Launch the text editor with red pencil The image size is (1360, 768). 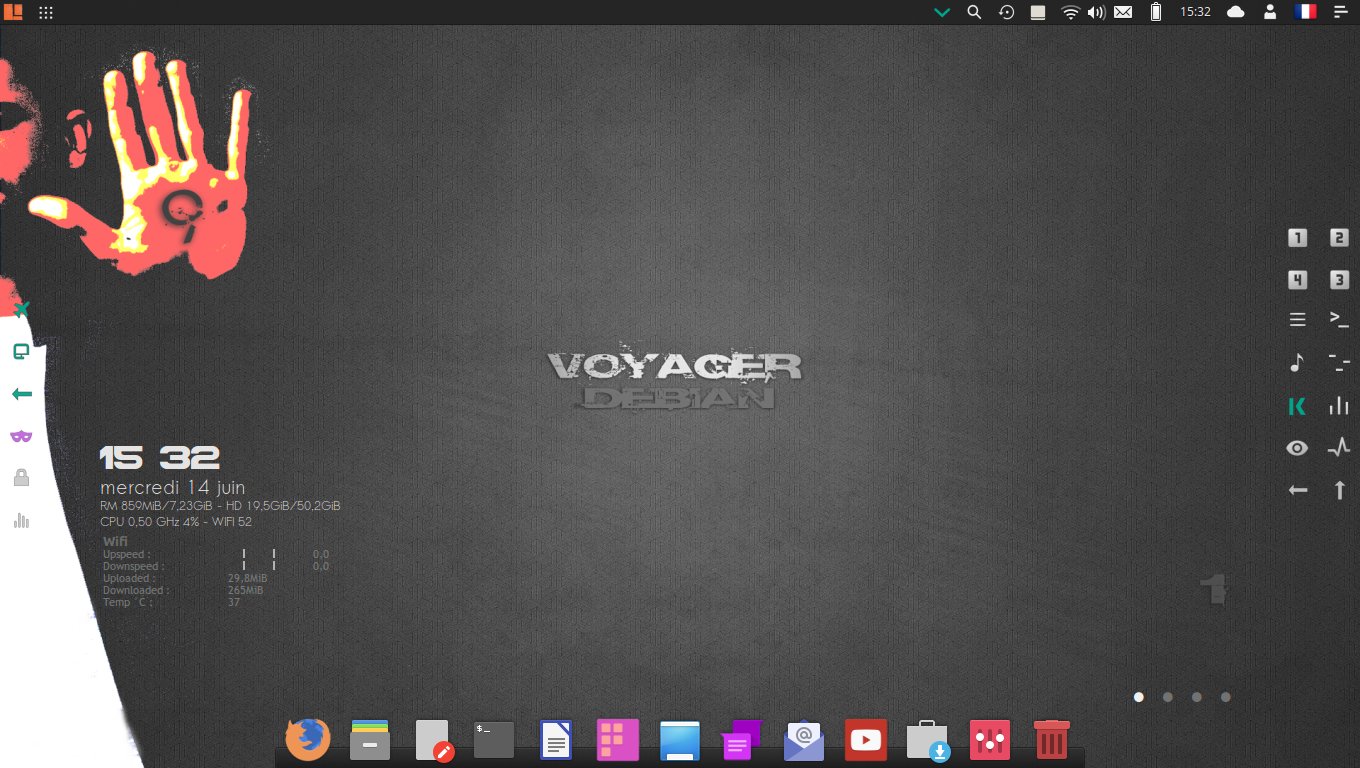(434, 741)
